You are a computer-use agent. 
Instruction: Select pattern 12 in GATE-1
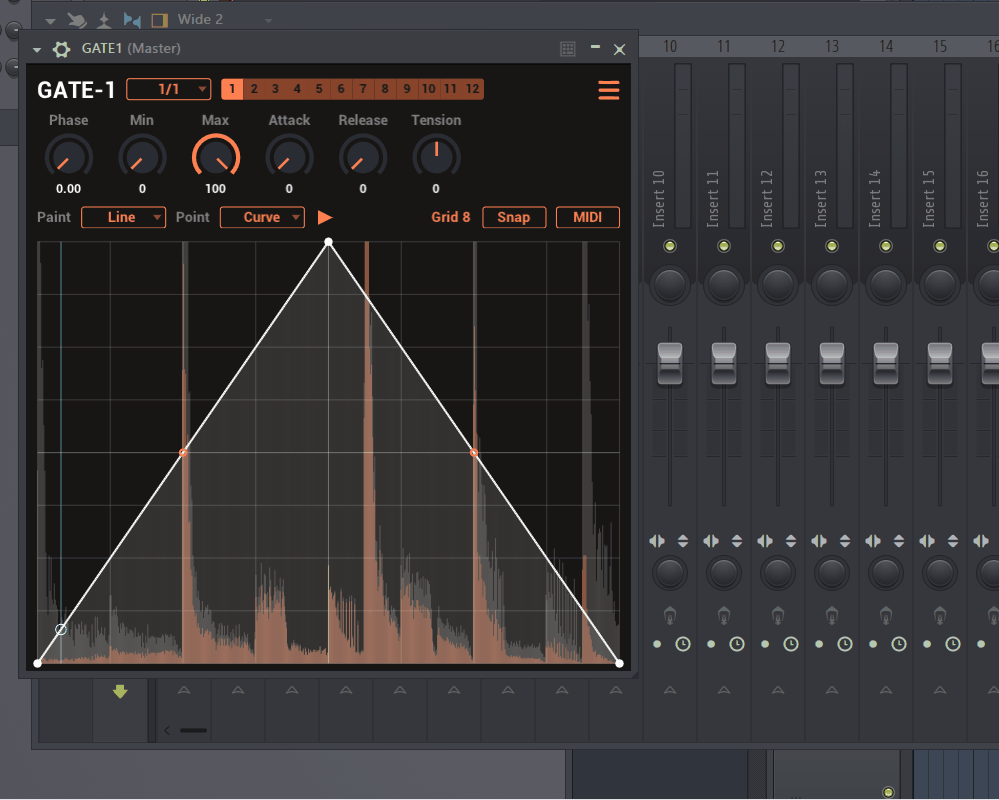(x=472, y=89)
